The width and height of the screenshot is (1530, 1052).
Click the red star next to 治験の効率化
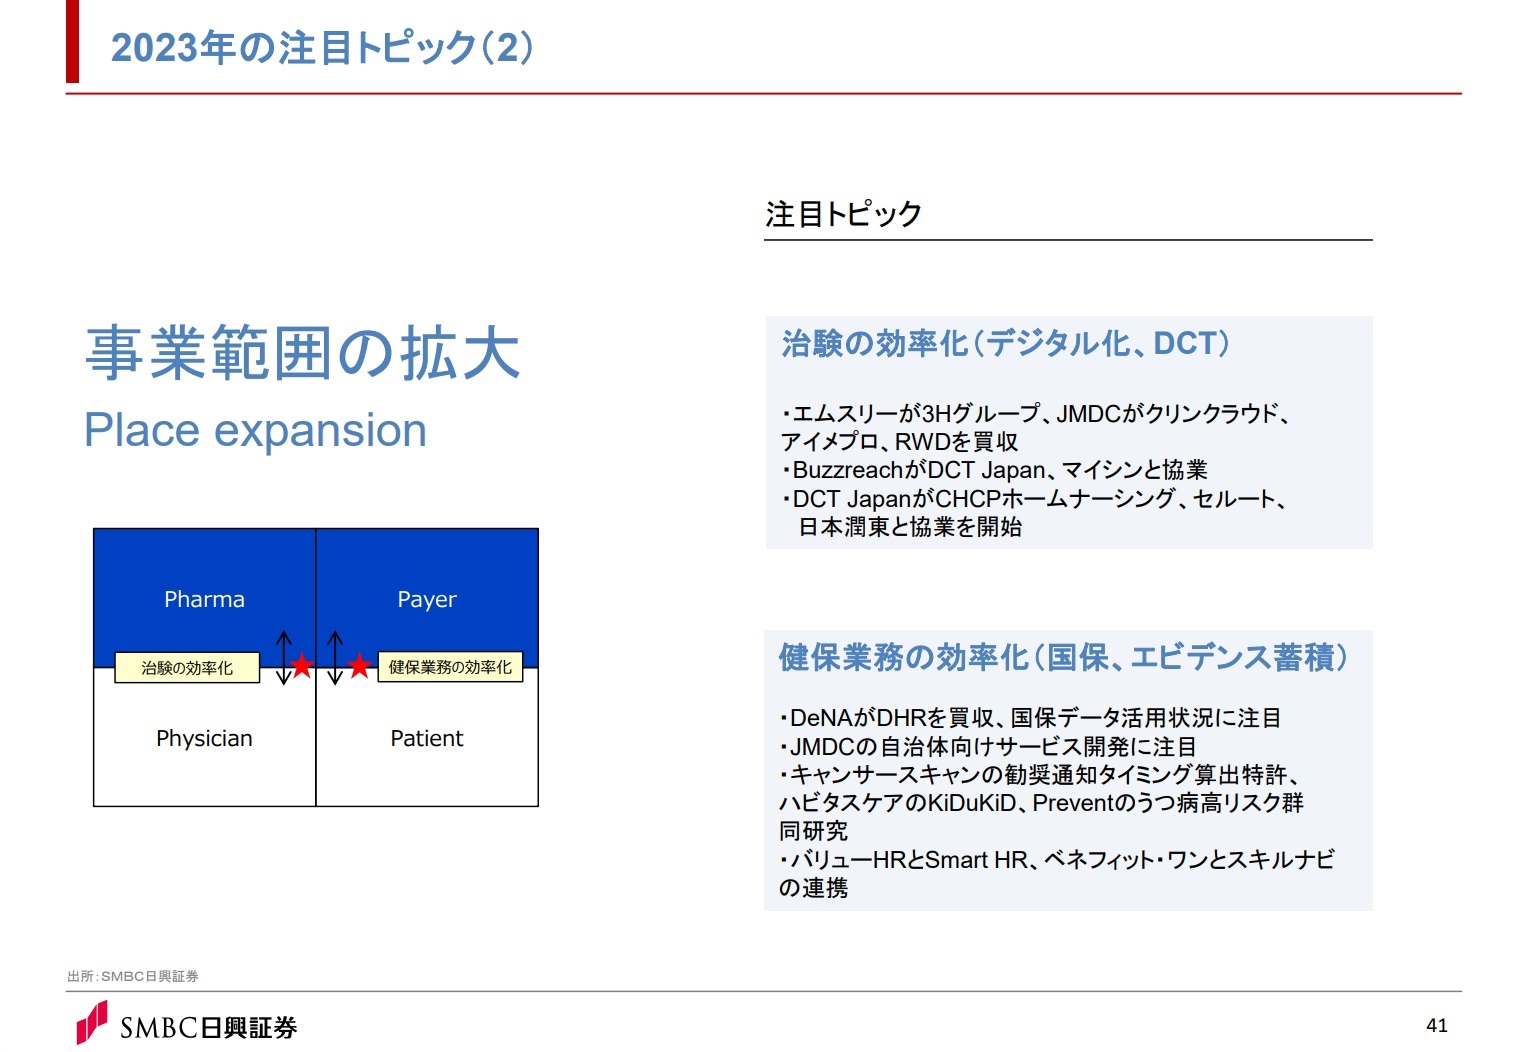301,665
